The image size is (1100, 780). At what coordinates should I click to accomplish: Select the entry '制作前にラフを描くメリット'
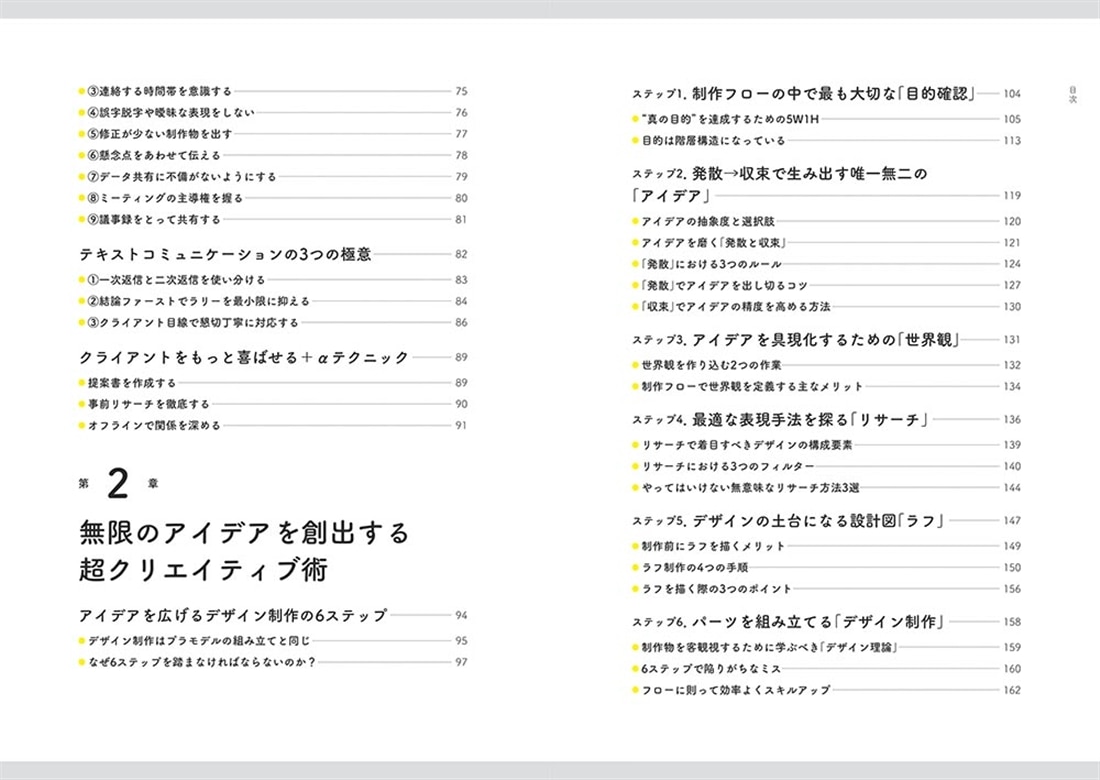tap(713, 546)
